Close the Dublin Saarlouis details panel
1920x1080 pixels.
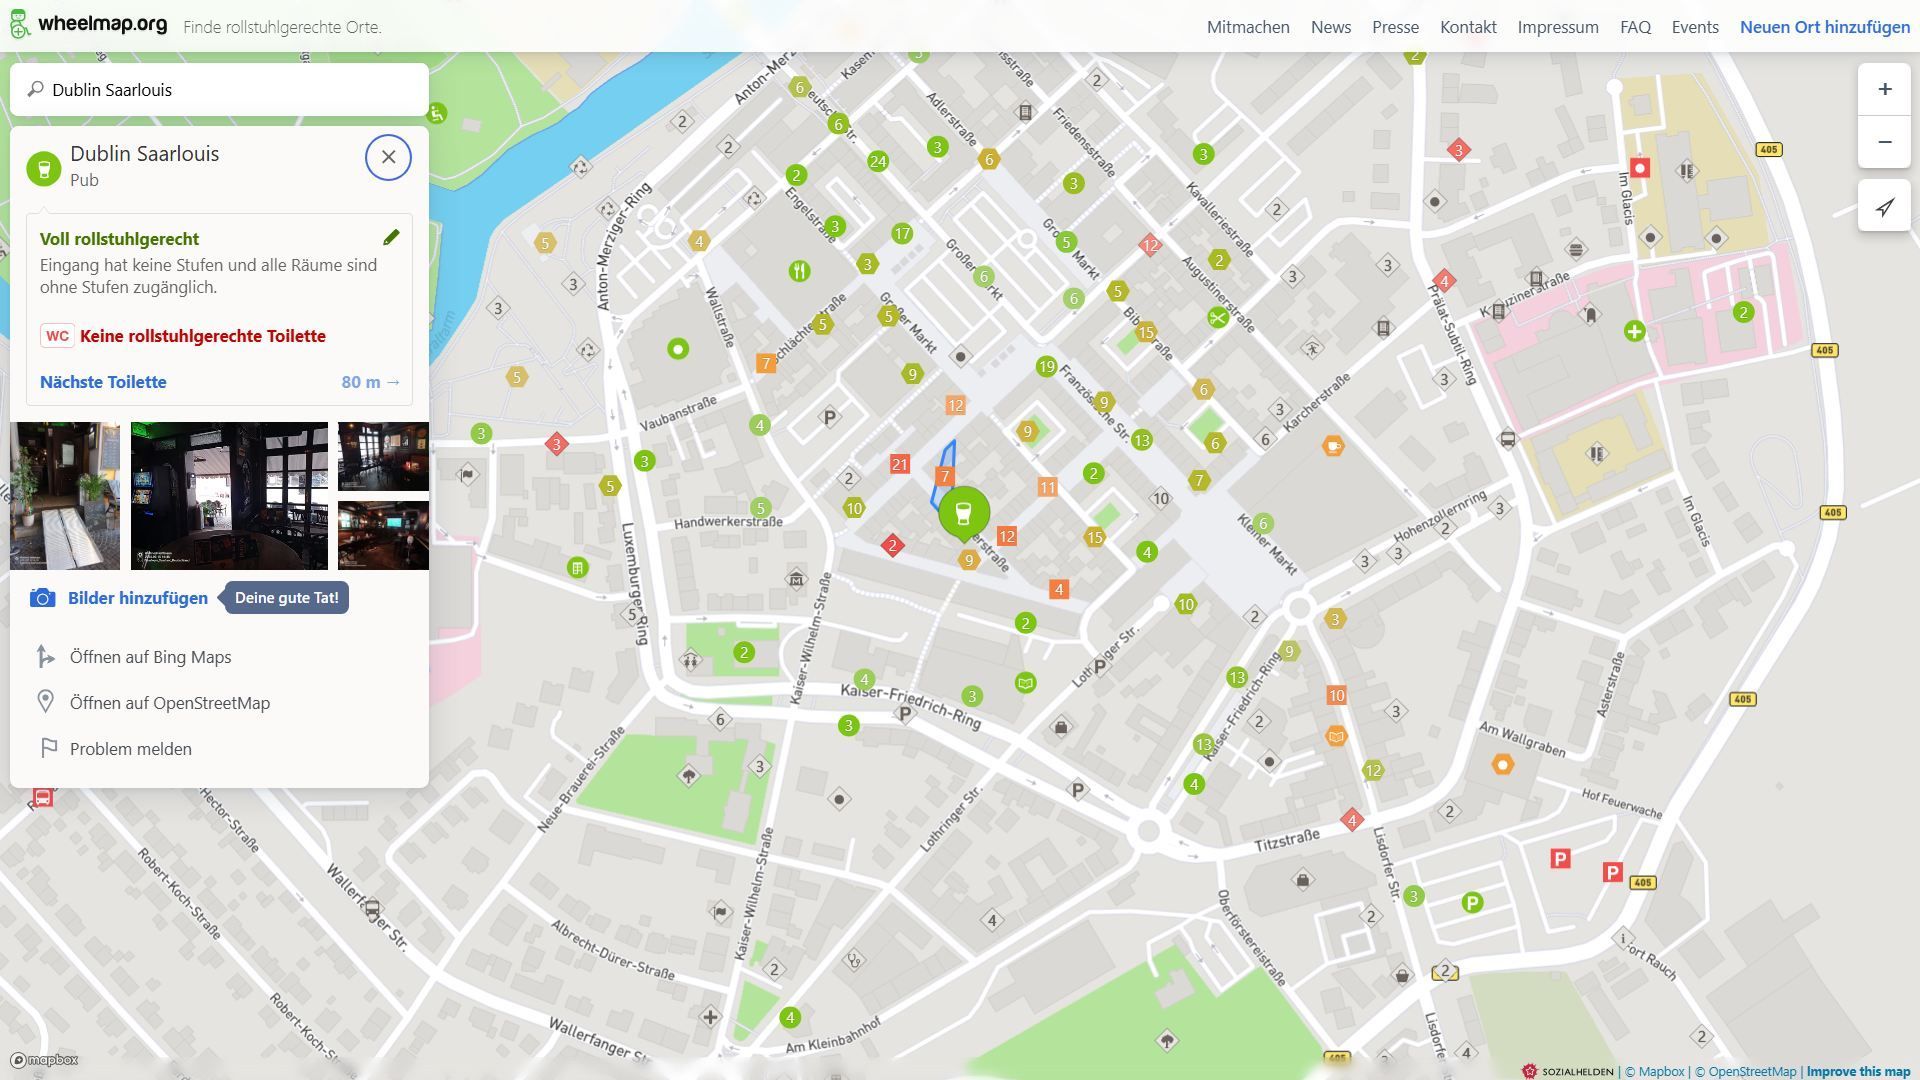(388, 157)
